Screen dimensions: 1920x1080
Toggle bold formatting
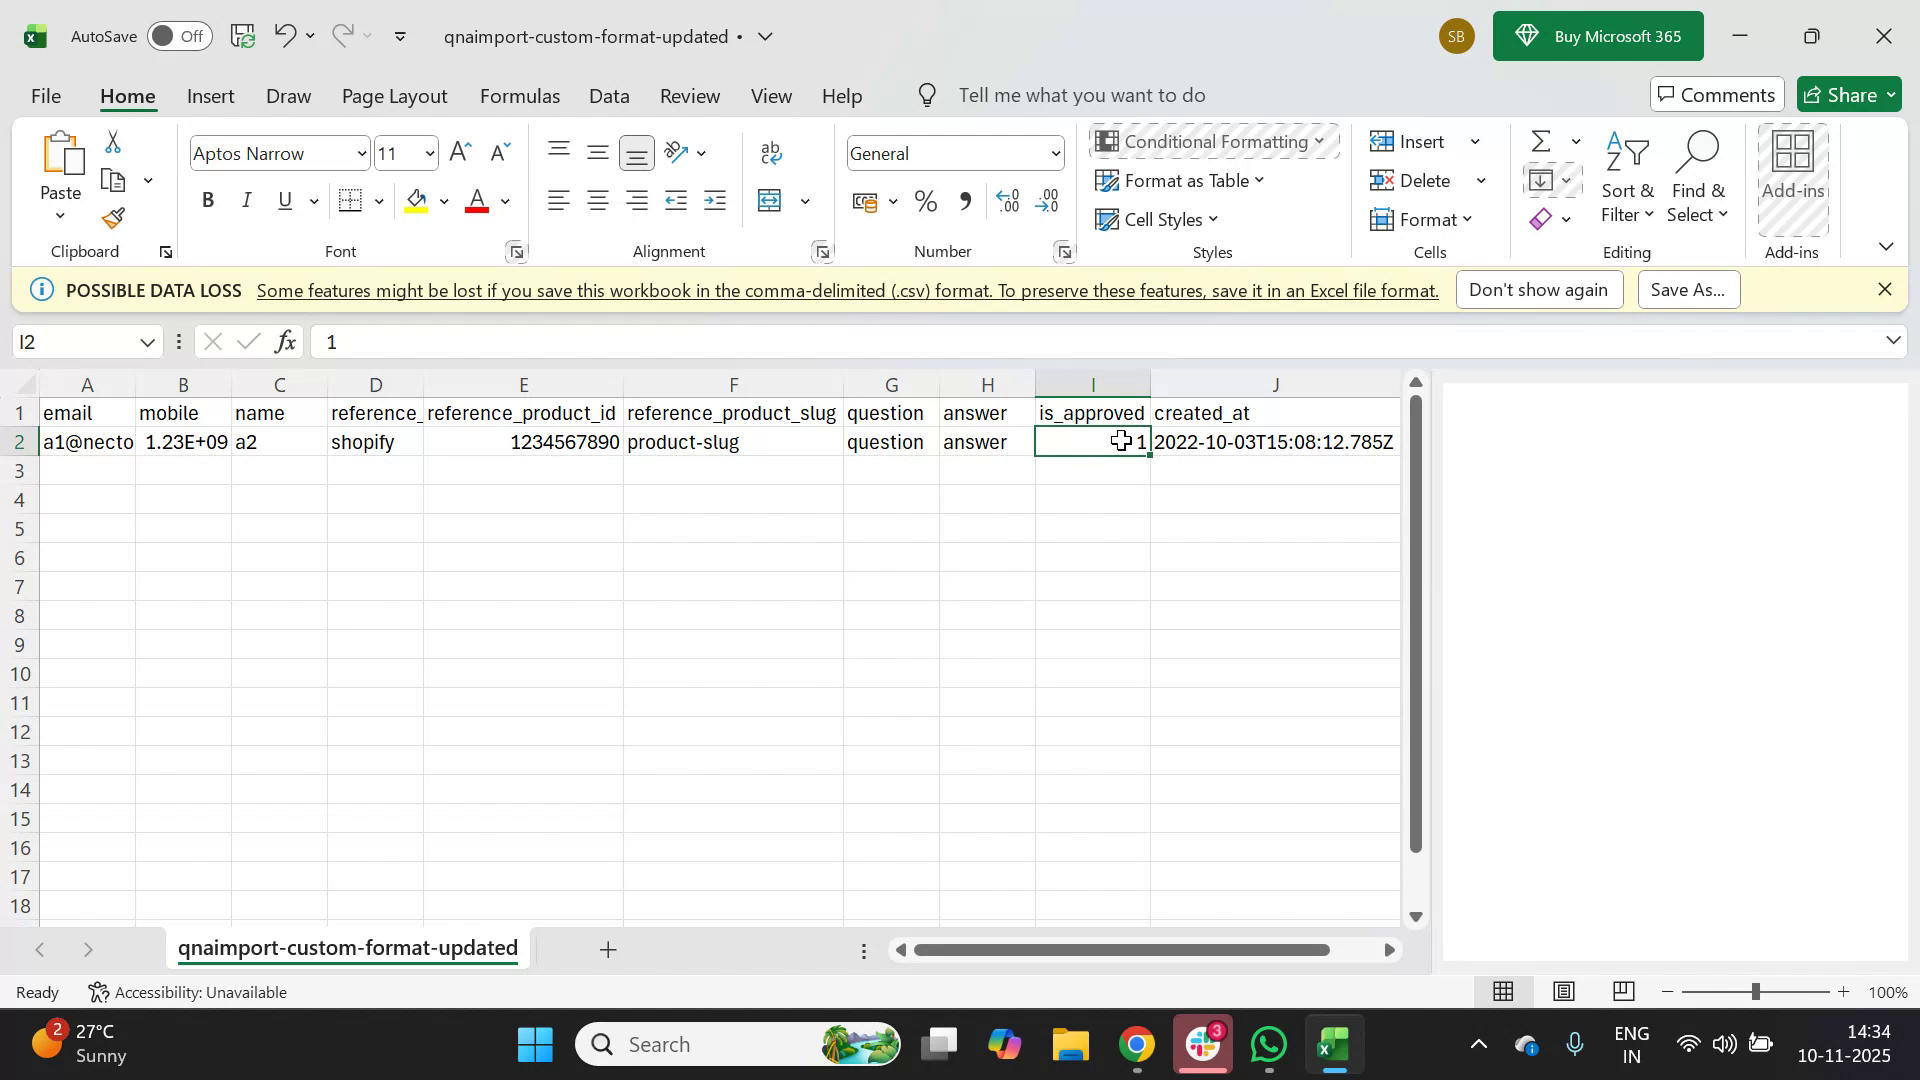208,200
